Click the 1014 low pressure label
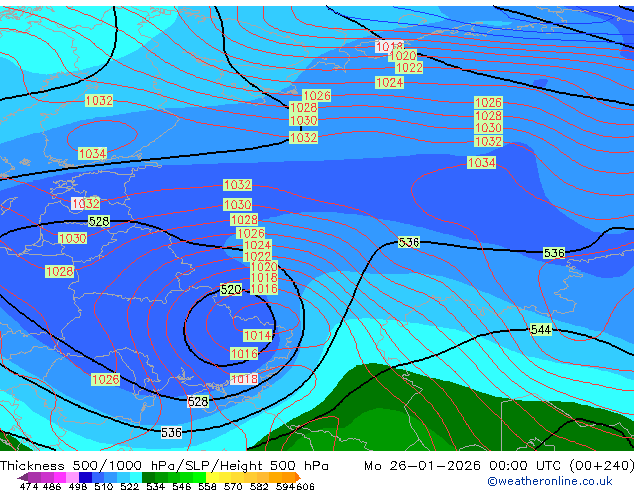This screenshot has height=490, width=634. (x=258, y=336)
